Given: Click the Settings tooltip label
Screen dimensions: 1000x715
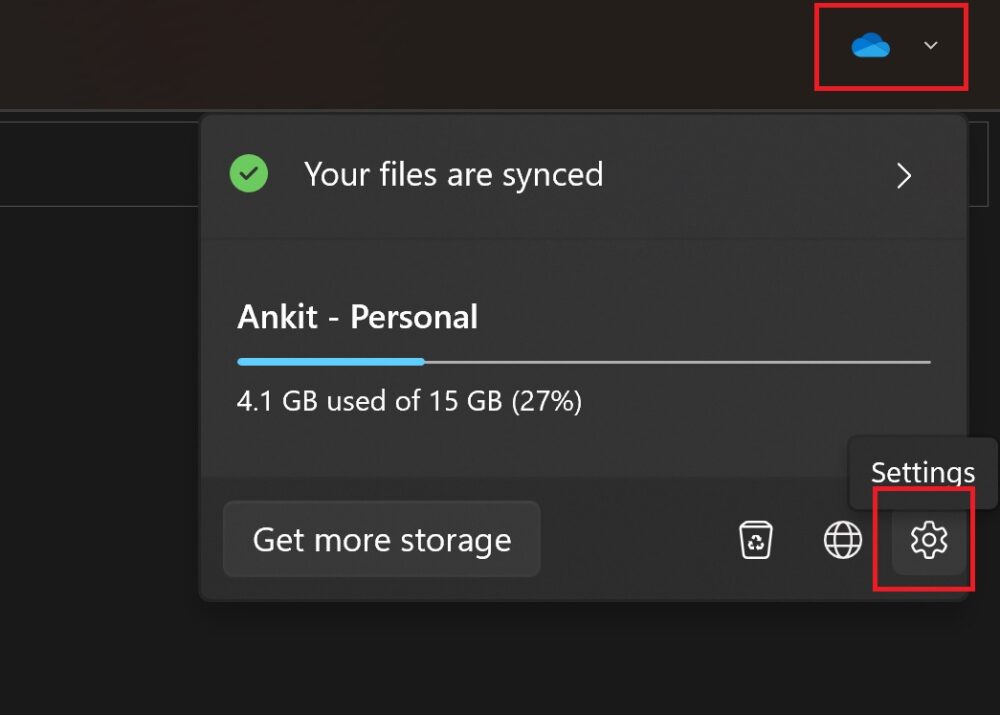Looking at the screenshot, I should [x=922, y=472].
